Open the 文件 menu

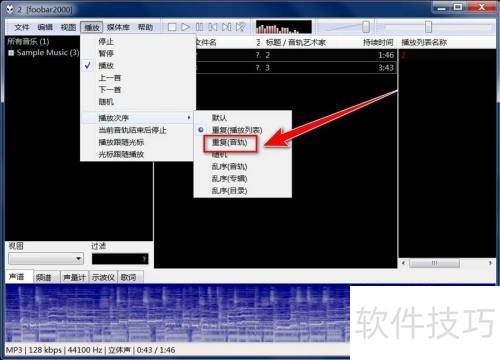click(22, 27)
